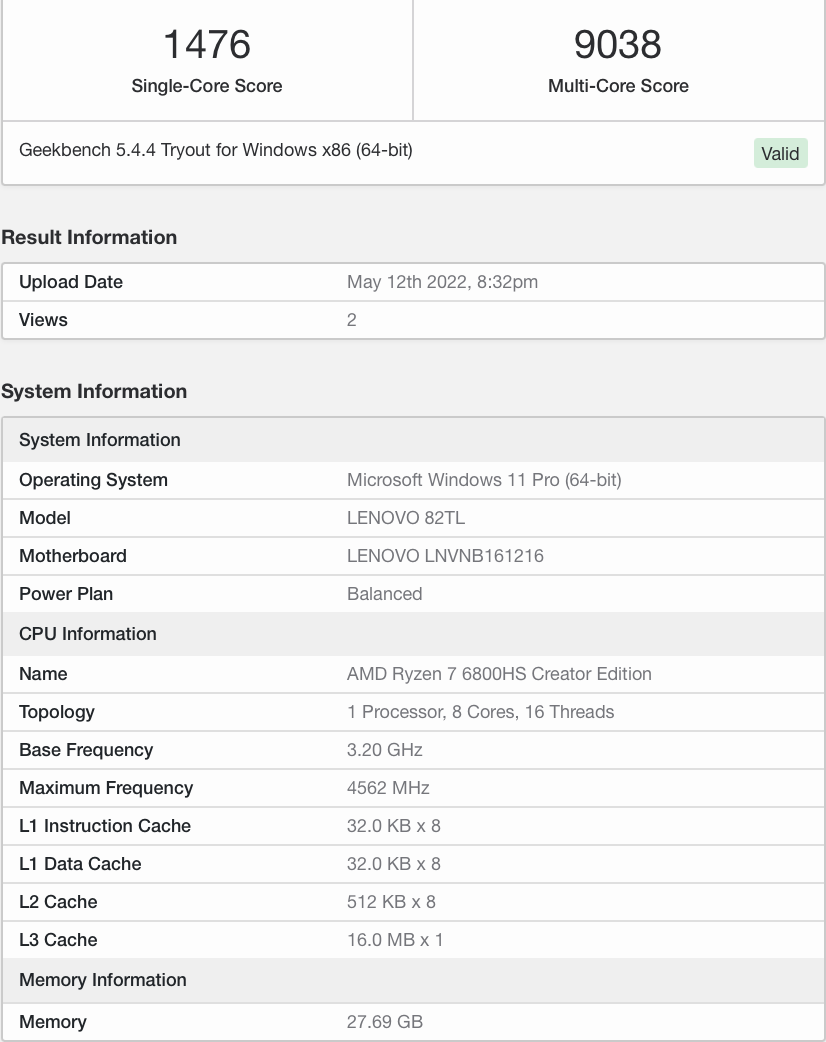Screen dimensions: 826x1042
Task: Select the 16.0 MB x 1 L3 value
Action: (x=395, y=939)
